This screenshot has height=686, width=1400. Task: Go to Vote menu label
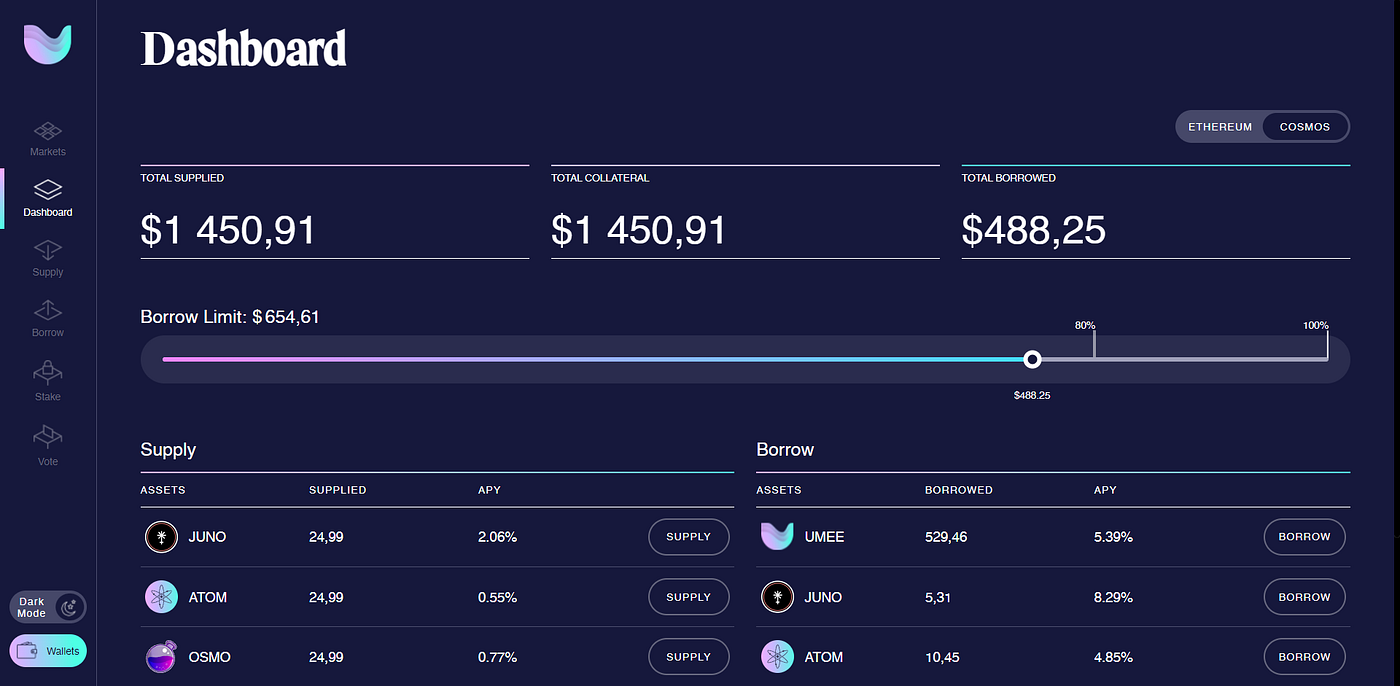tap(48, 462)
